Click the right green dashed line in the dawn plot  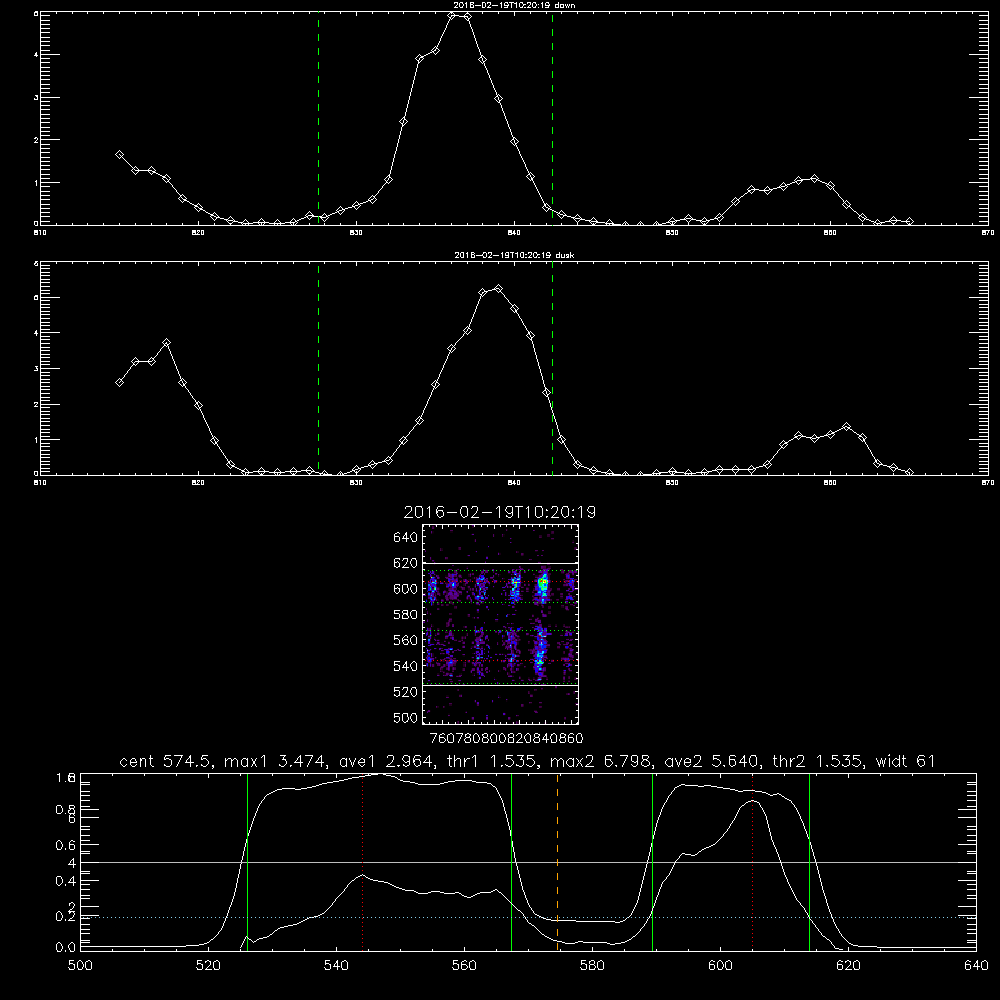point(552,118)
